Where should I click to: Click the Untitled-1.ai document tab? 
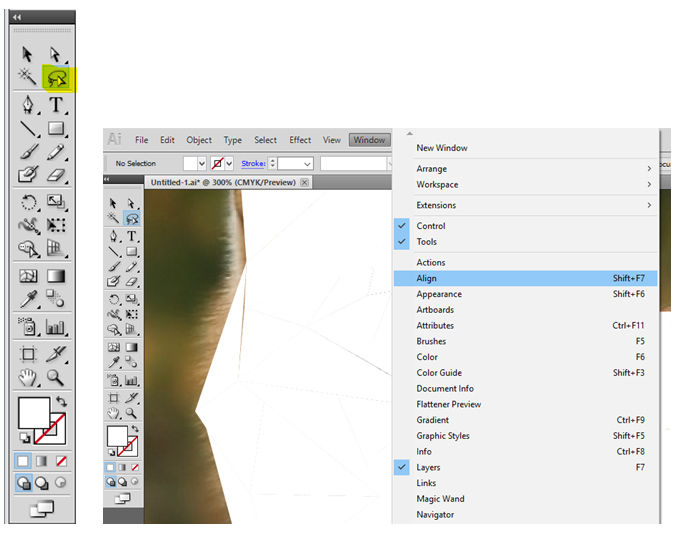(222, 183)
